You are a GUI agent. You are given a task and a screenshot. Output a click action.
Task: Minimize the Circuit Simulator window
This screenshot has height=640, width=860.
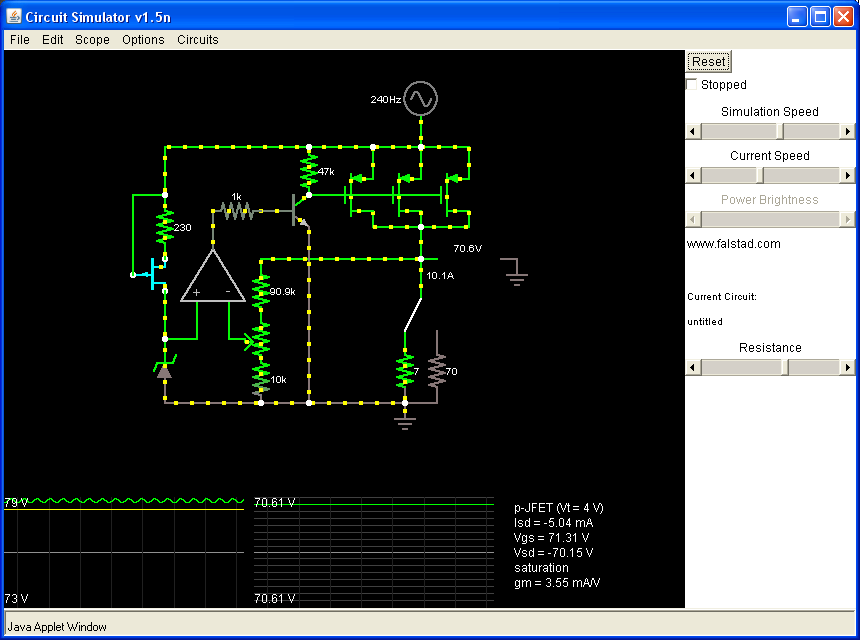(x=797, y=17)
